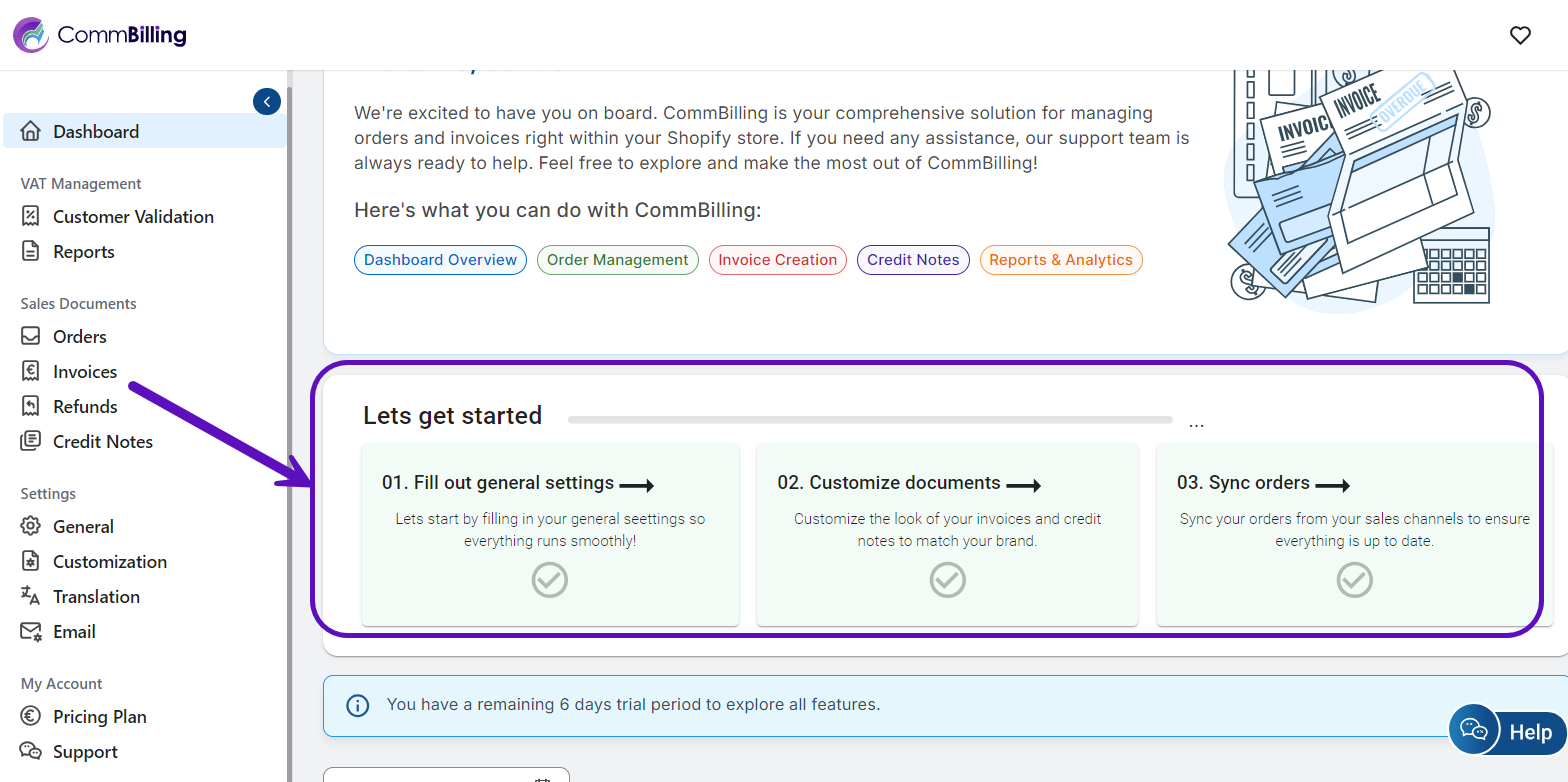Click the CommBilling logo
Viewport: 1568px width, 782px height.
(100, 35)
